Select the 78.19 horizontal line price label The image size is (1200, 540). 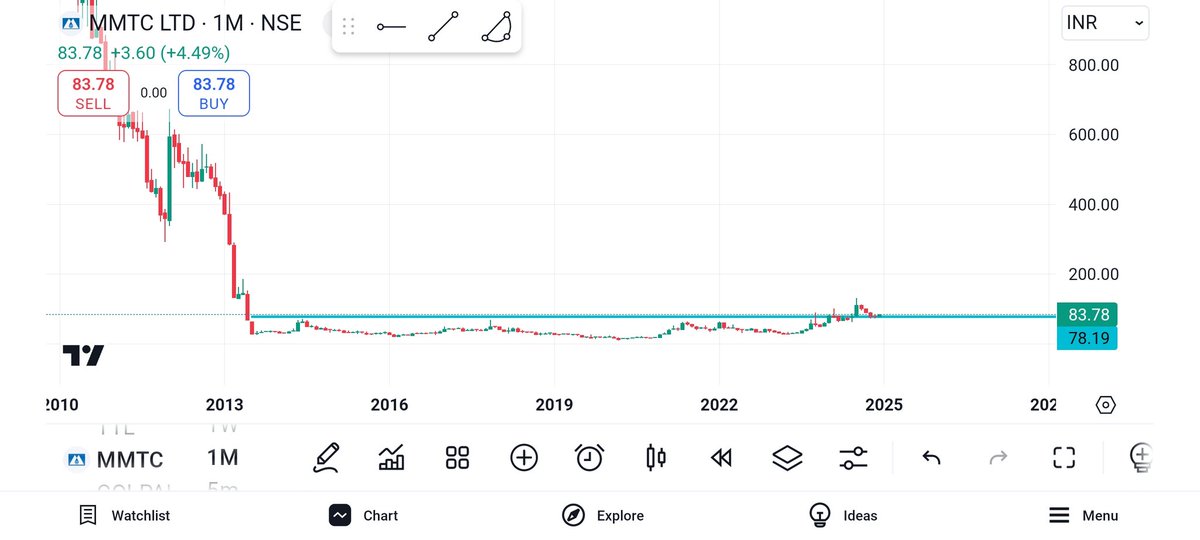coord(1088,339)
